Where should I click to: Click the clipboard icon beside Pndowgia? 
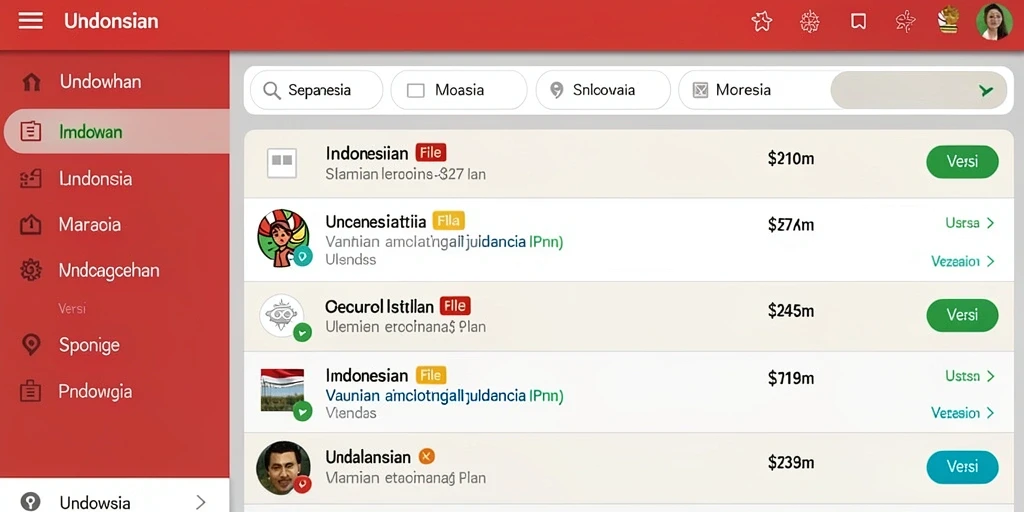[31, 392]
